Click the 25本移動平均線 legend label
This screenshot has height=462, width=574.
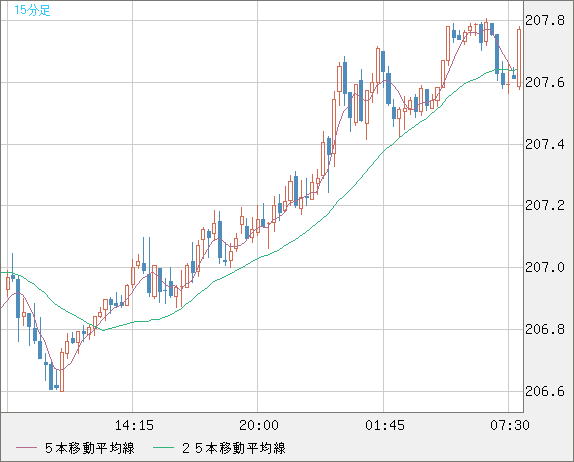coord(234,448)
